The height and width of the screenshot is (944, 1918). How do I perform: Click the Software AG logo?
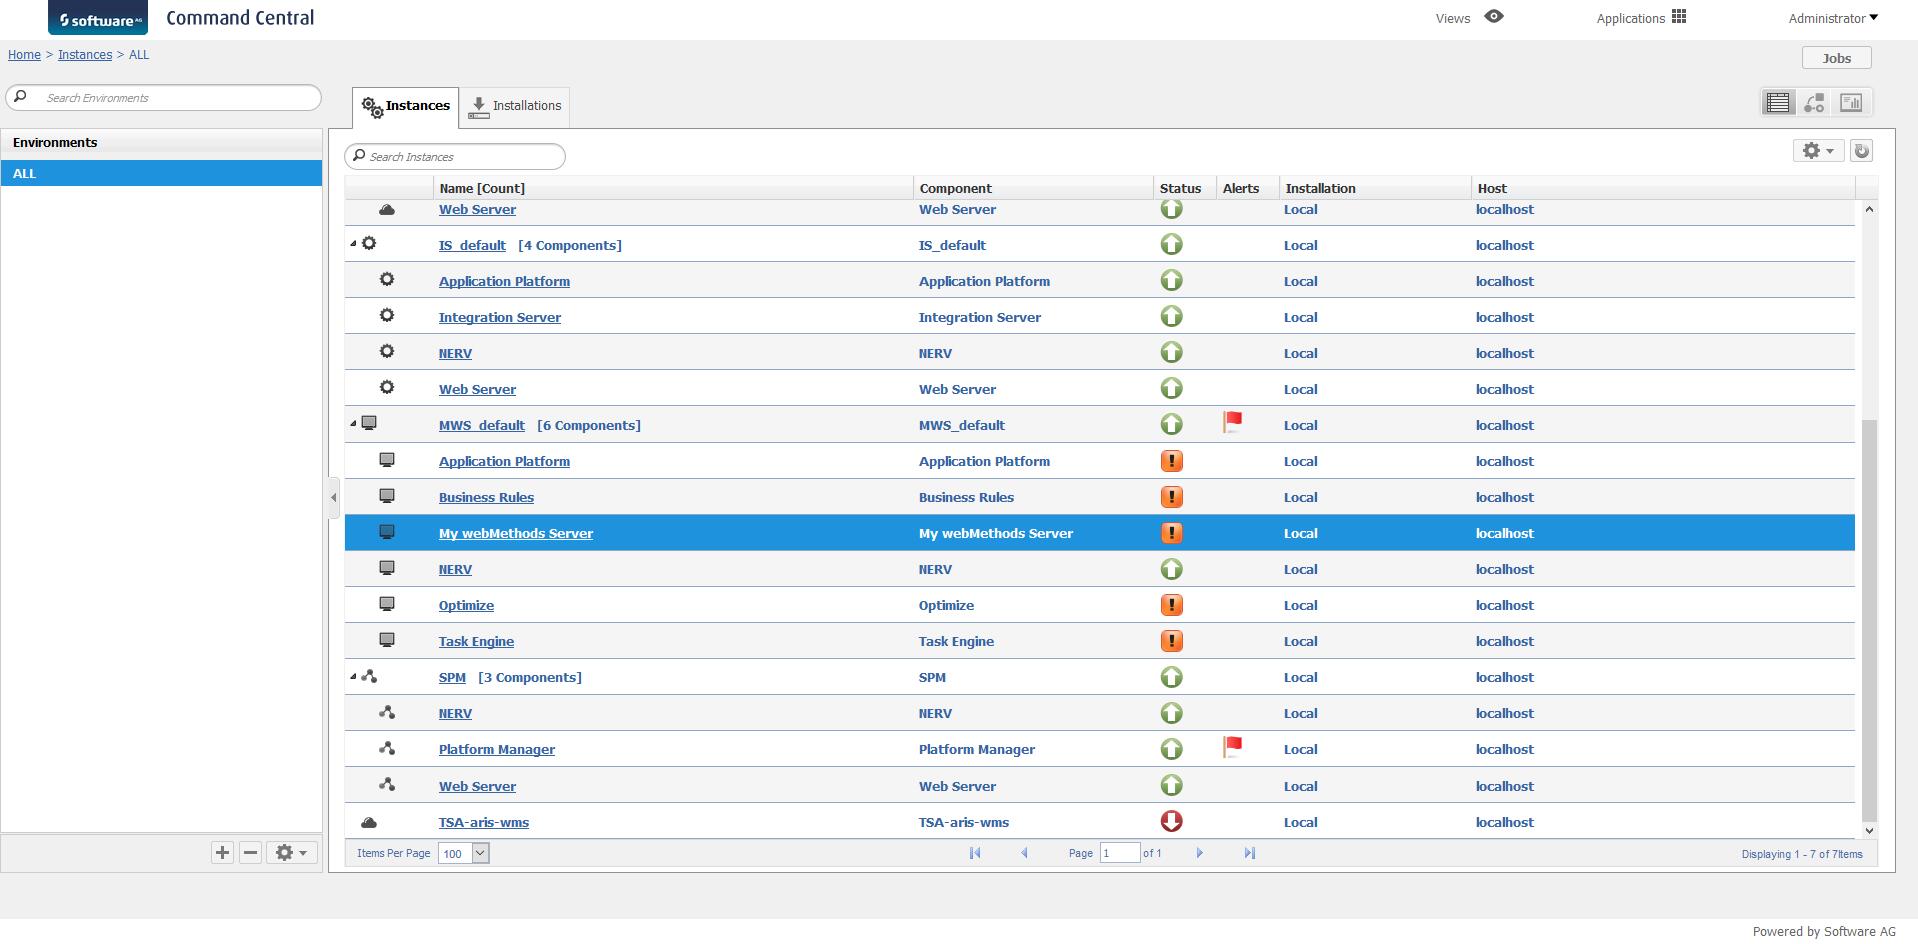[98, 18]
